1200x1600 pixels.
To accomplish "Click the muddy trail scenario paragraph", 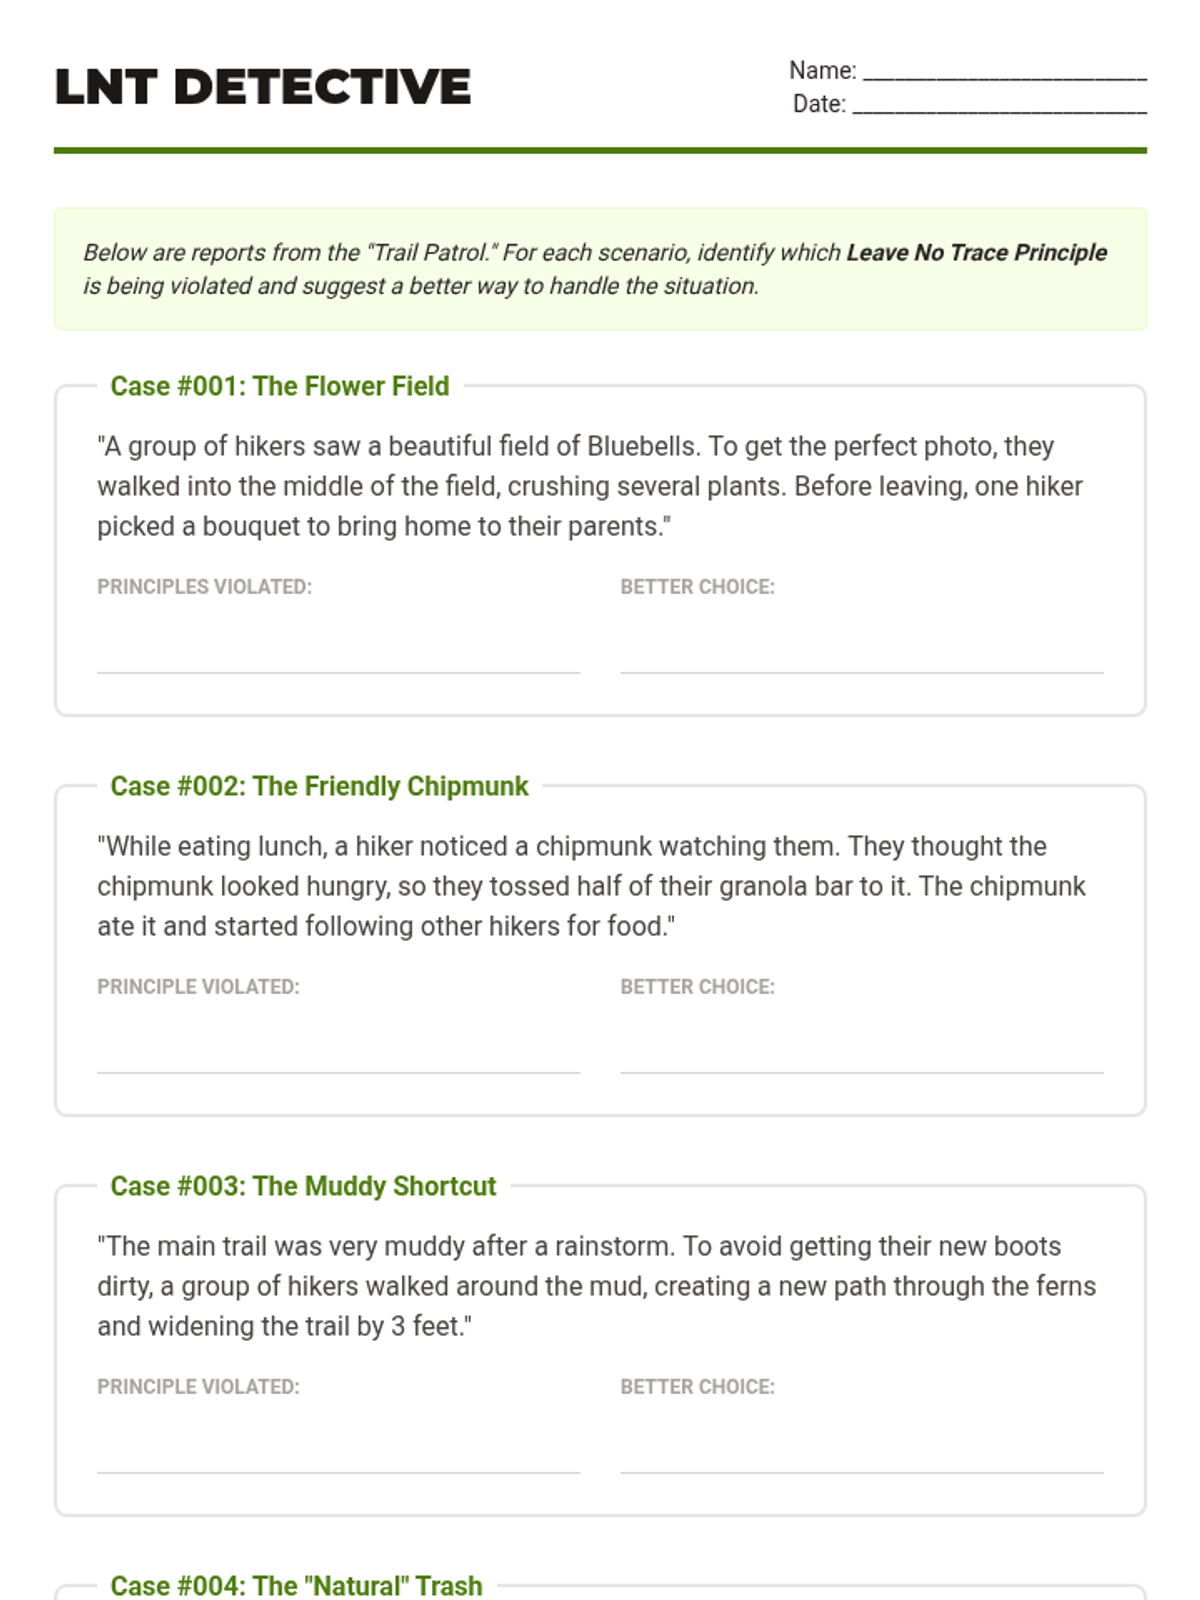I will click(x=596, y=1286).
